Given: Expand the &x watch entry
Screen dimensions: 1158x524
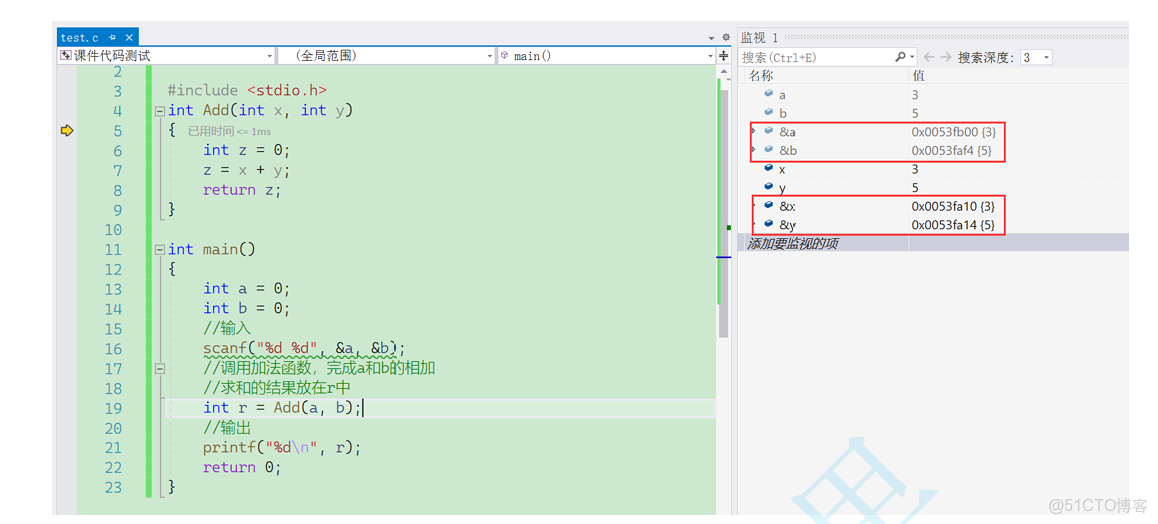Looking at the screenshot, I should (753, 206).
